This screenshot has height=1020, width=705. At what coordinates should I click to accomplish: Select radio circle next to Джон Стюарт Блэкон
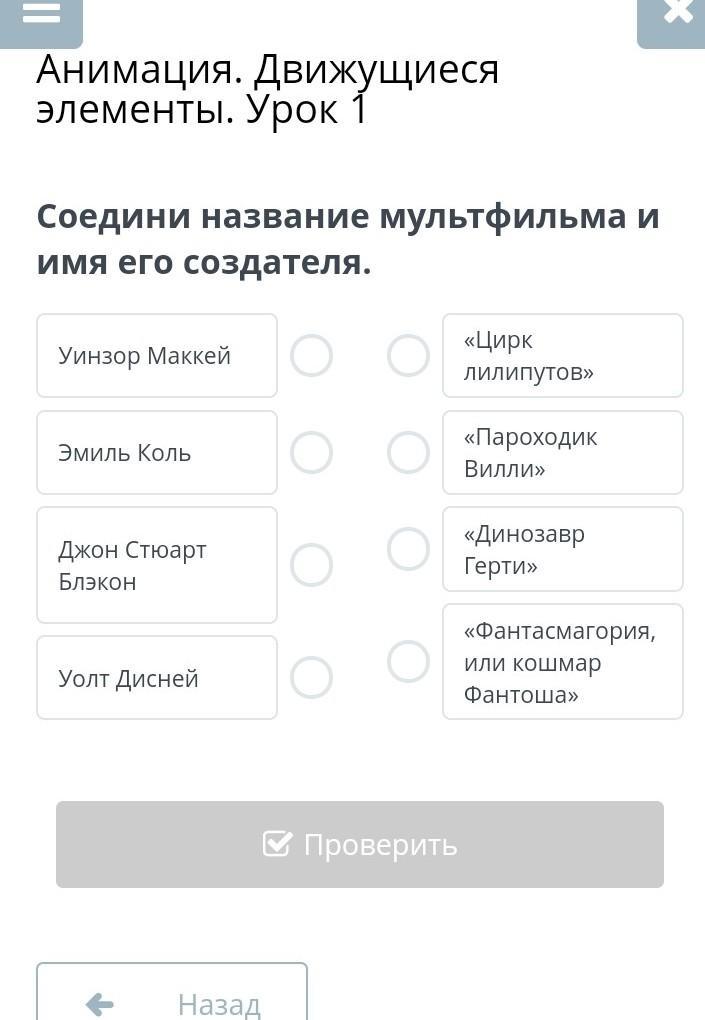(x=311, y=565)
